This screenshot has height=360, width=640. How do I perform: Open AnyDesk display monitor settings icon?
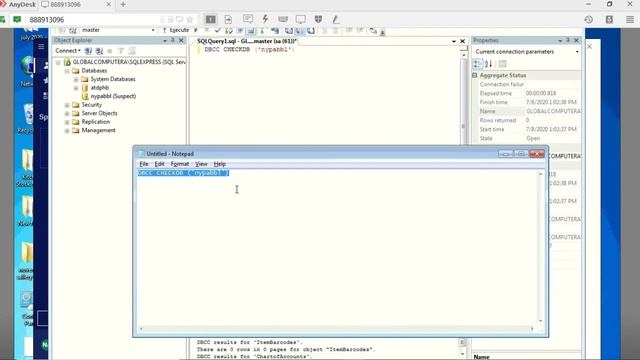pyautogui.click(x=300, y=19)
